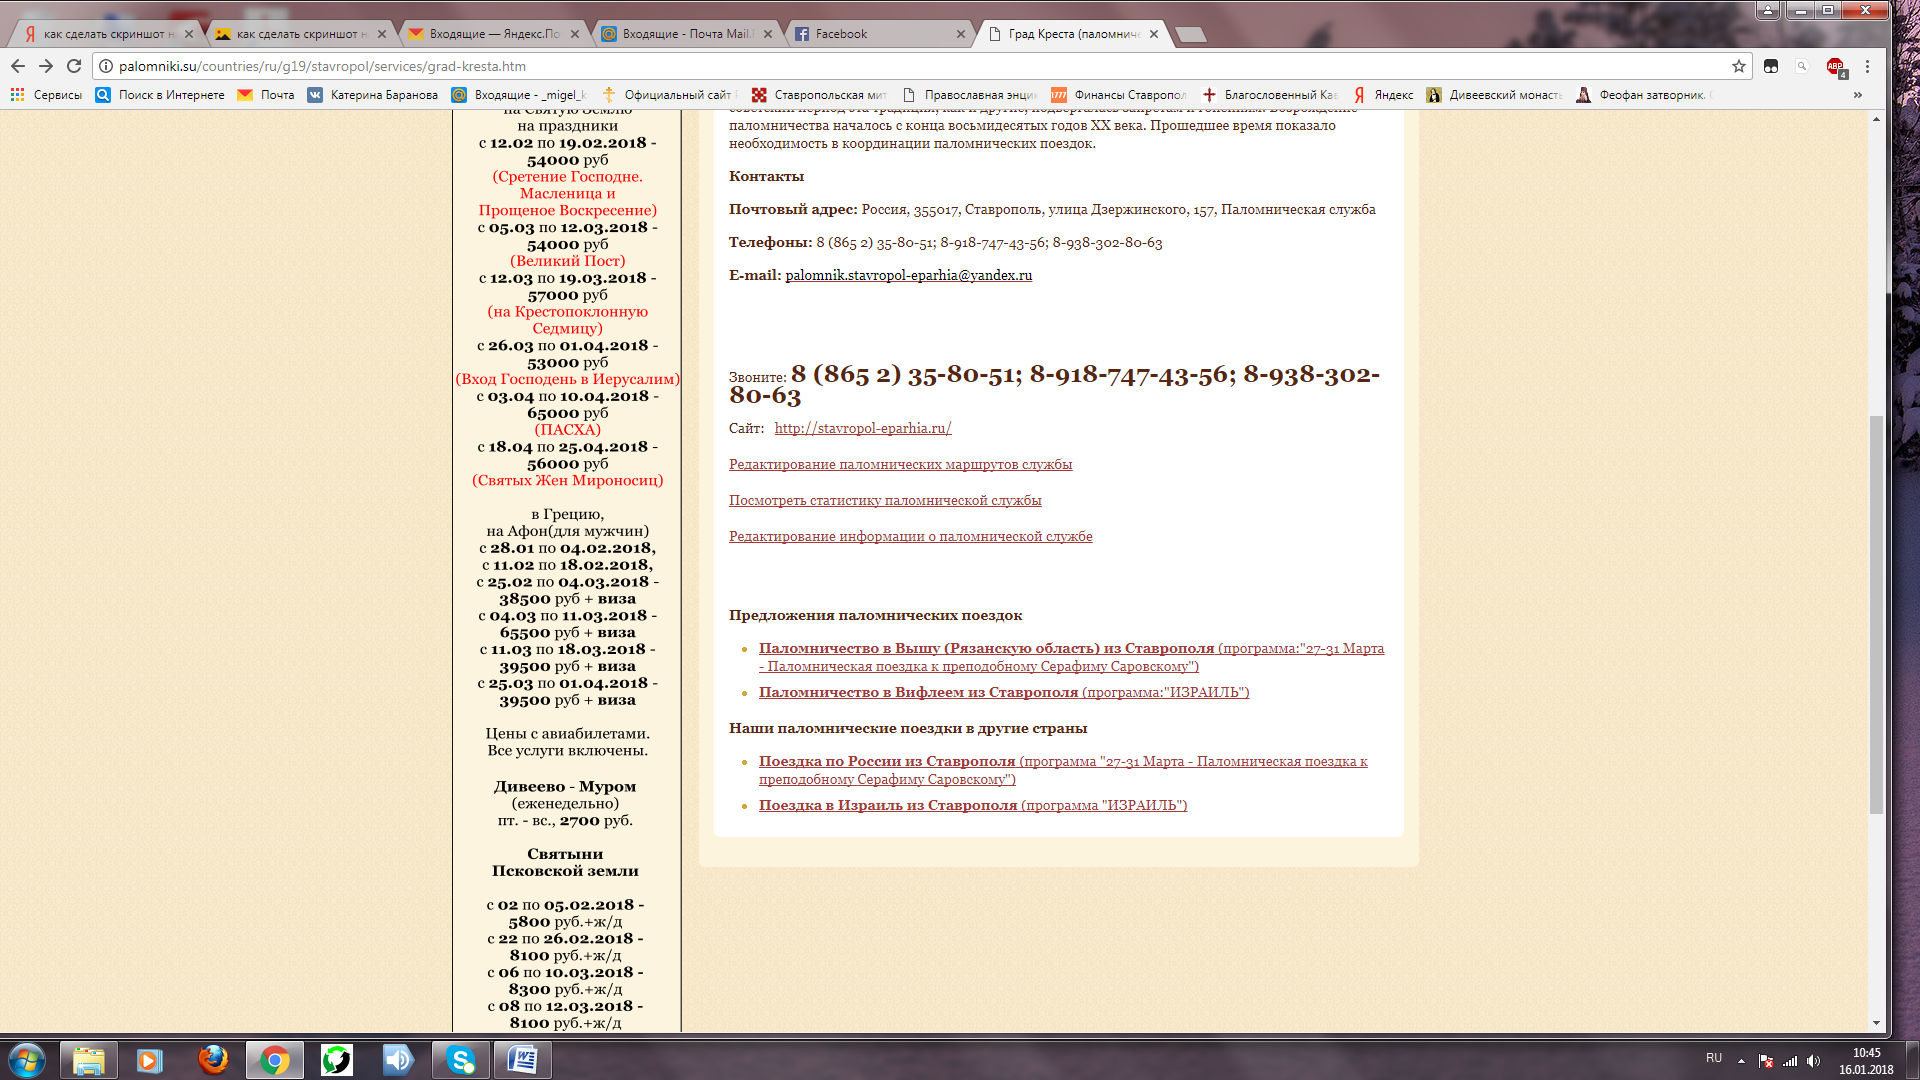
Task: Click the palomnik.stavropol-eparhia email link
Action: [x=908, y=275]
